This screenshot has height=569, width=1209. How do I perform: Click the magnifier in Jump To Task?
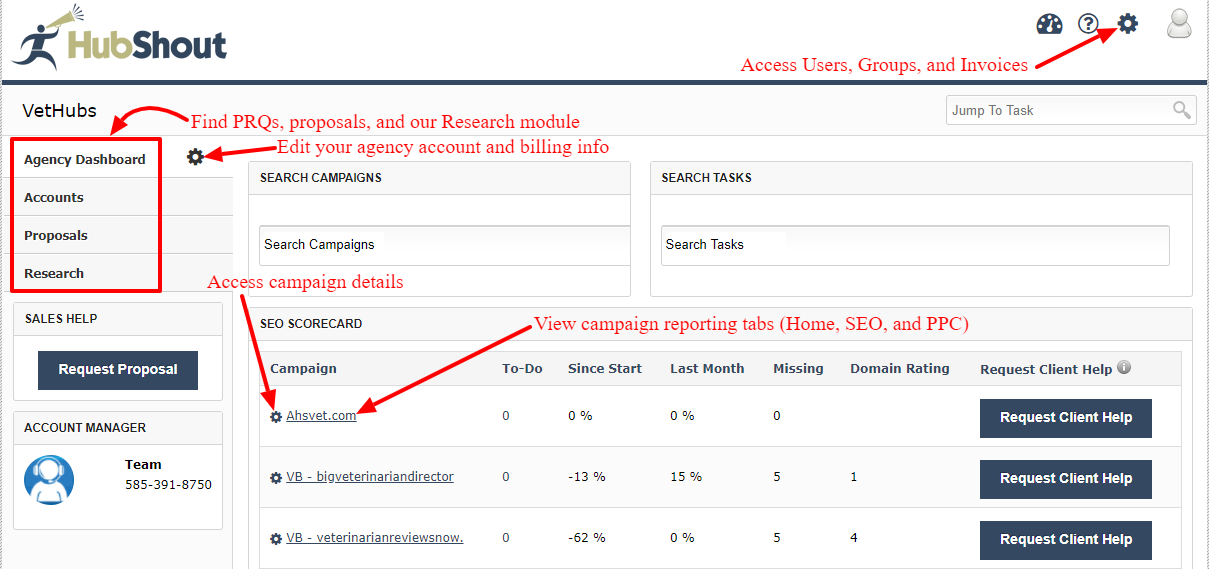tap(1182, 110)
